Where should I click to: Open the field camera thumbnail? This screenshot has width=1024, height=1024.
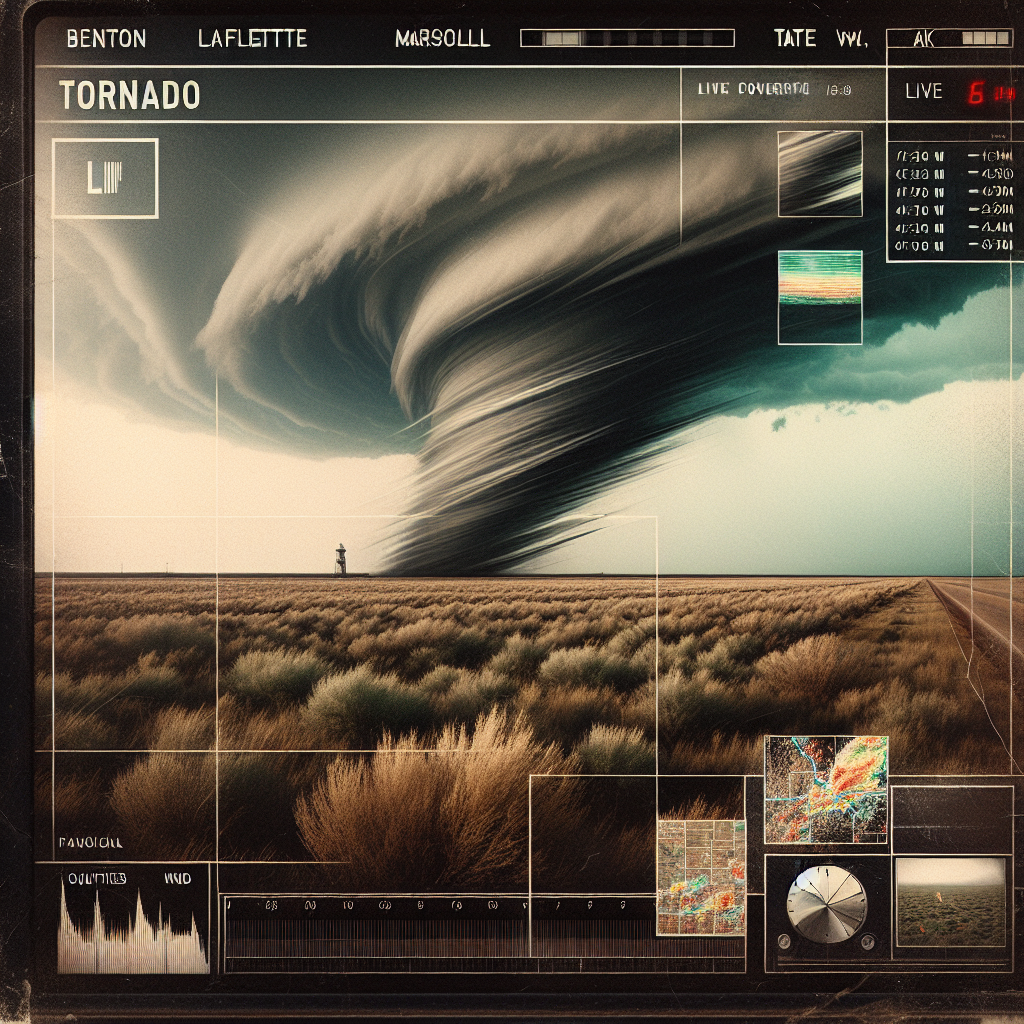coord(950,902)
